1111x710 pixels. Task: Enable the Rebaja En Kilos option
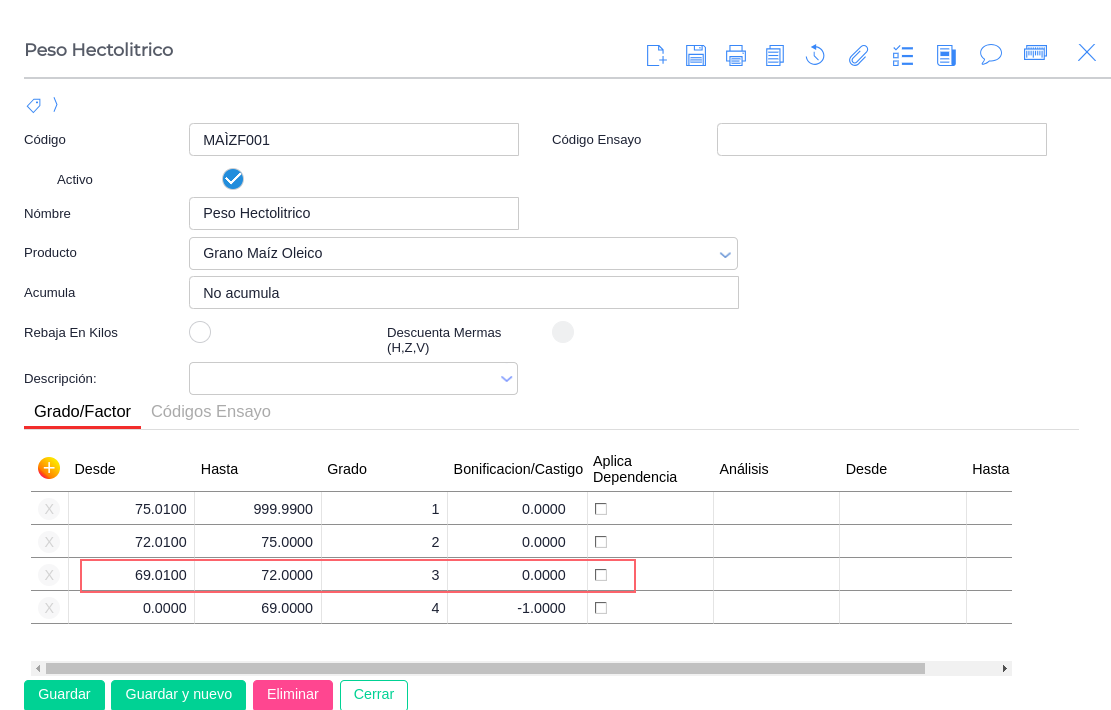click(200, 332)
